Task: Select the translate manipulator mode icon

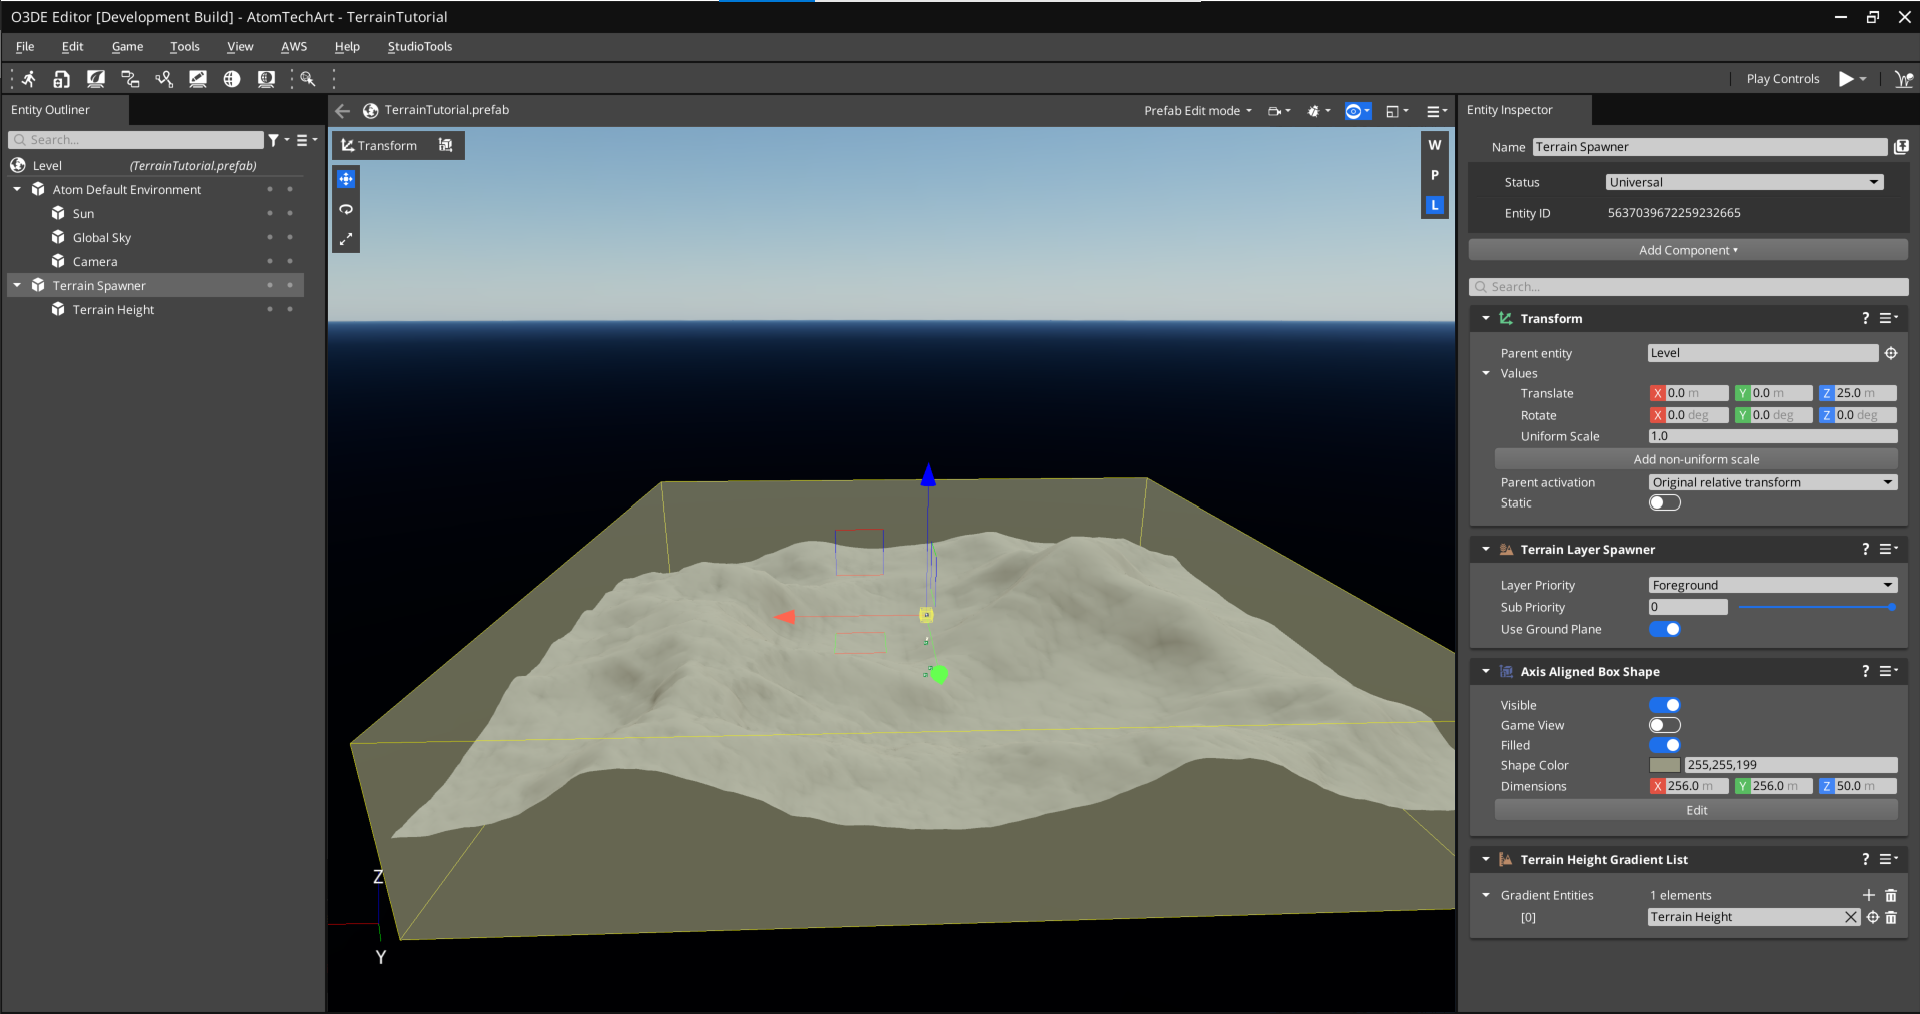Action: pos(346,179)
